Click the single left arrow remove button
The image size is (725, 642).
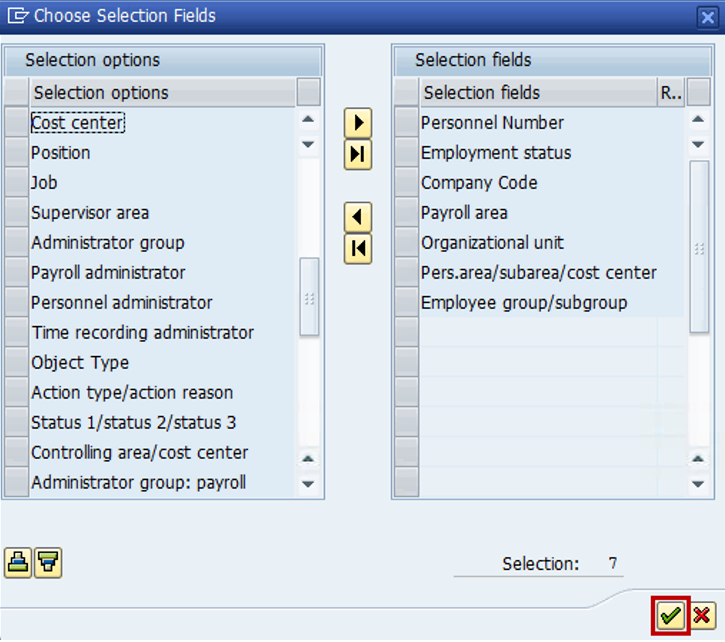click(x=357, y=217)
